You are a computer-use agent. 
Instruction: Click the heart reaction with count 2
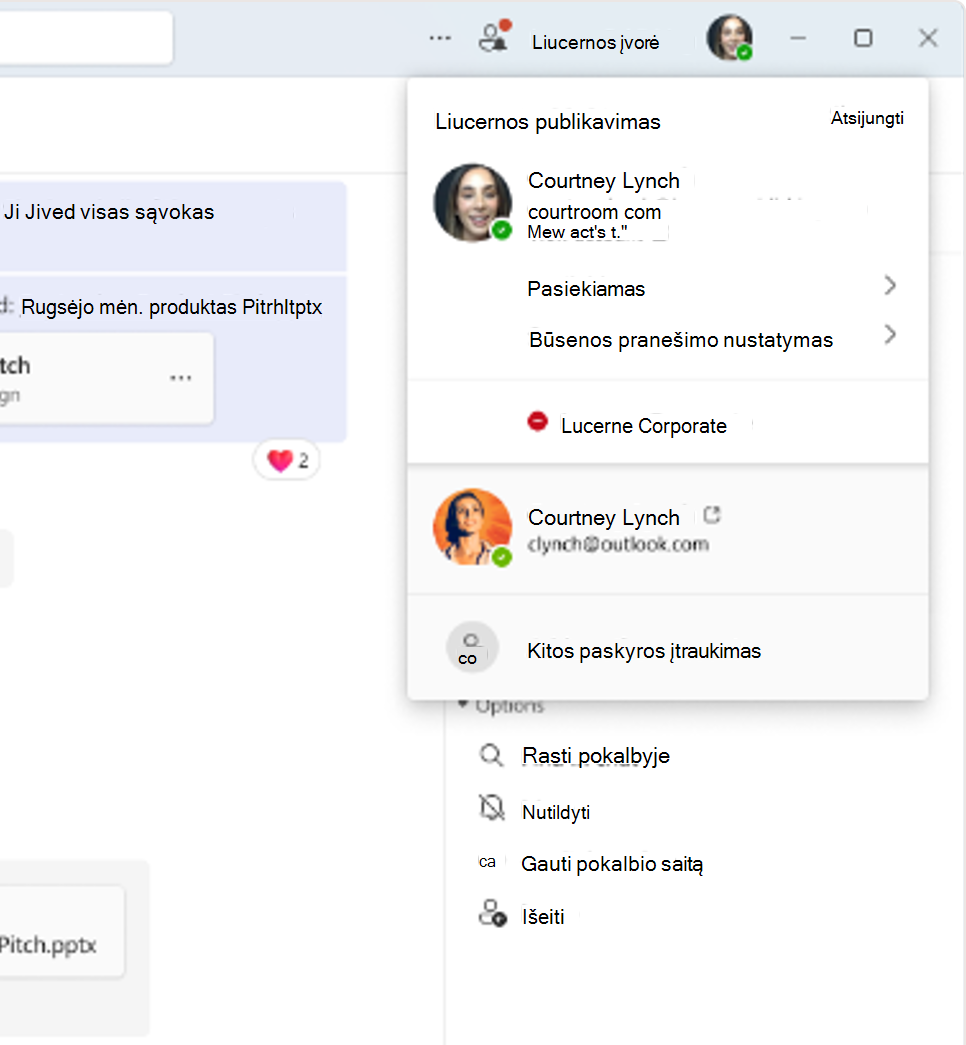(x=287, y=460)
